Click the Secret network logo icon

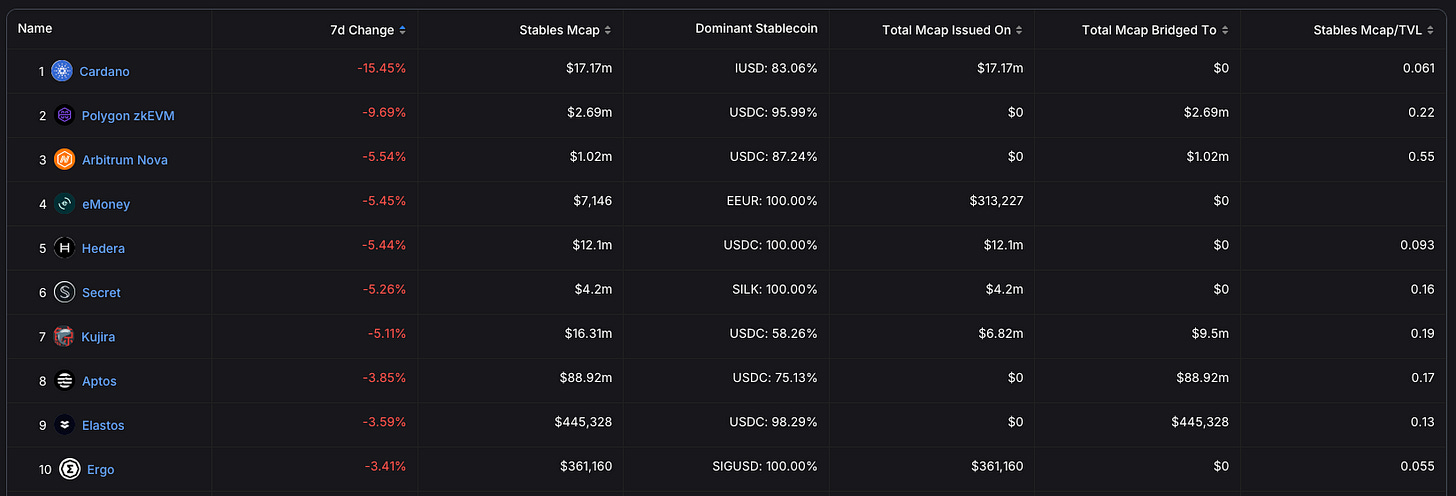[65, 292]
